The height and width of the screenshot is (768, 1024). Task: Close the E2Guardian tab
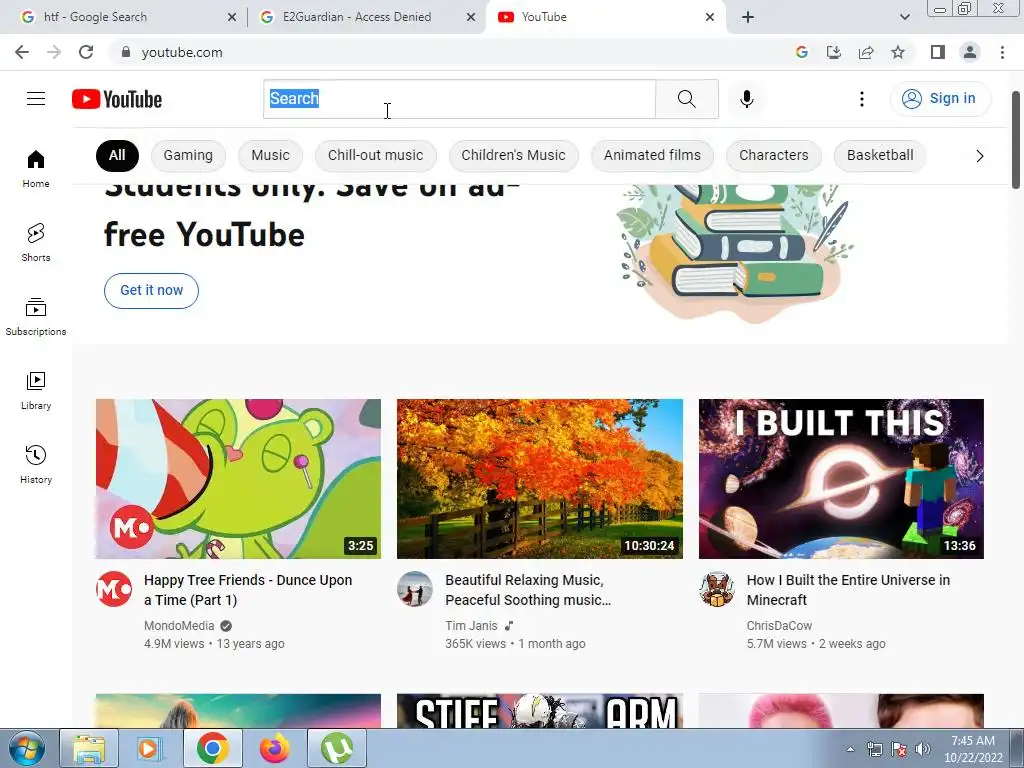(470, 17)
